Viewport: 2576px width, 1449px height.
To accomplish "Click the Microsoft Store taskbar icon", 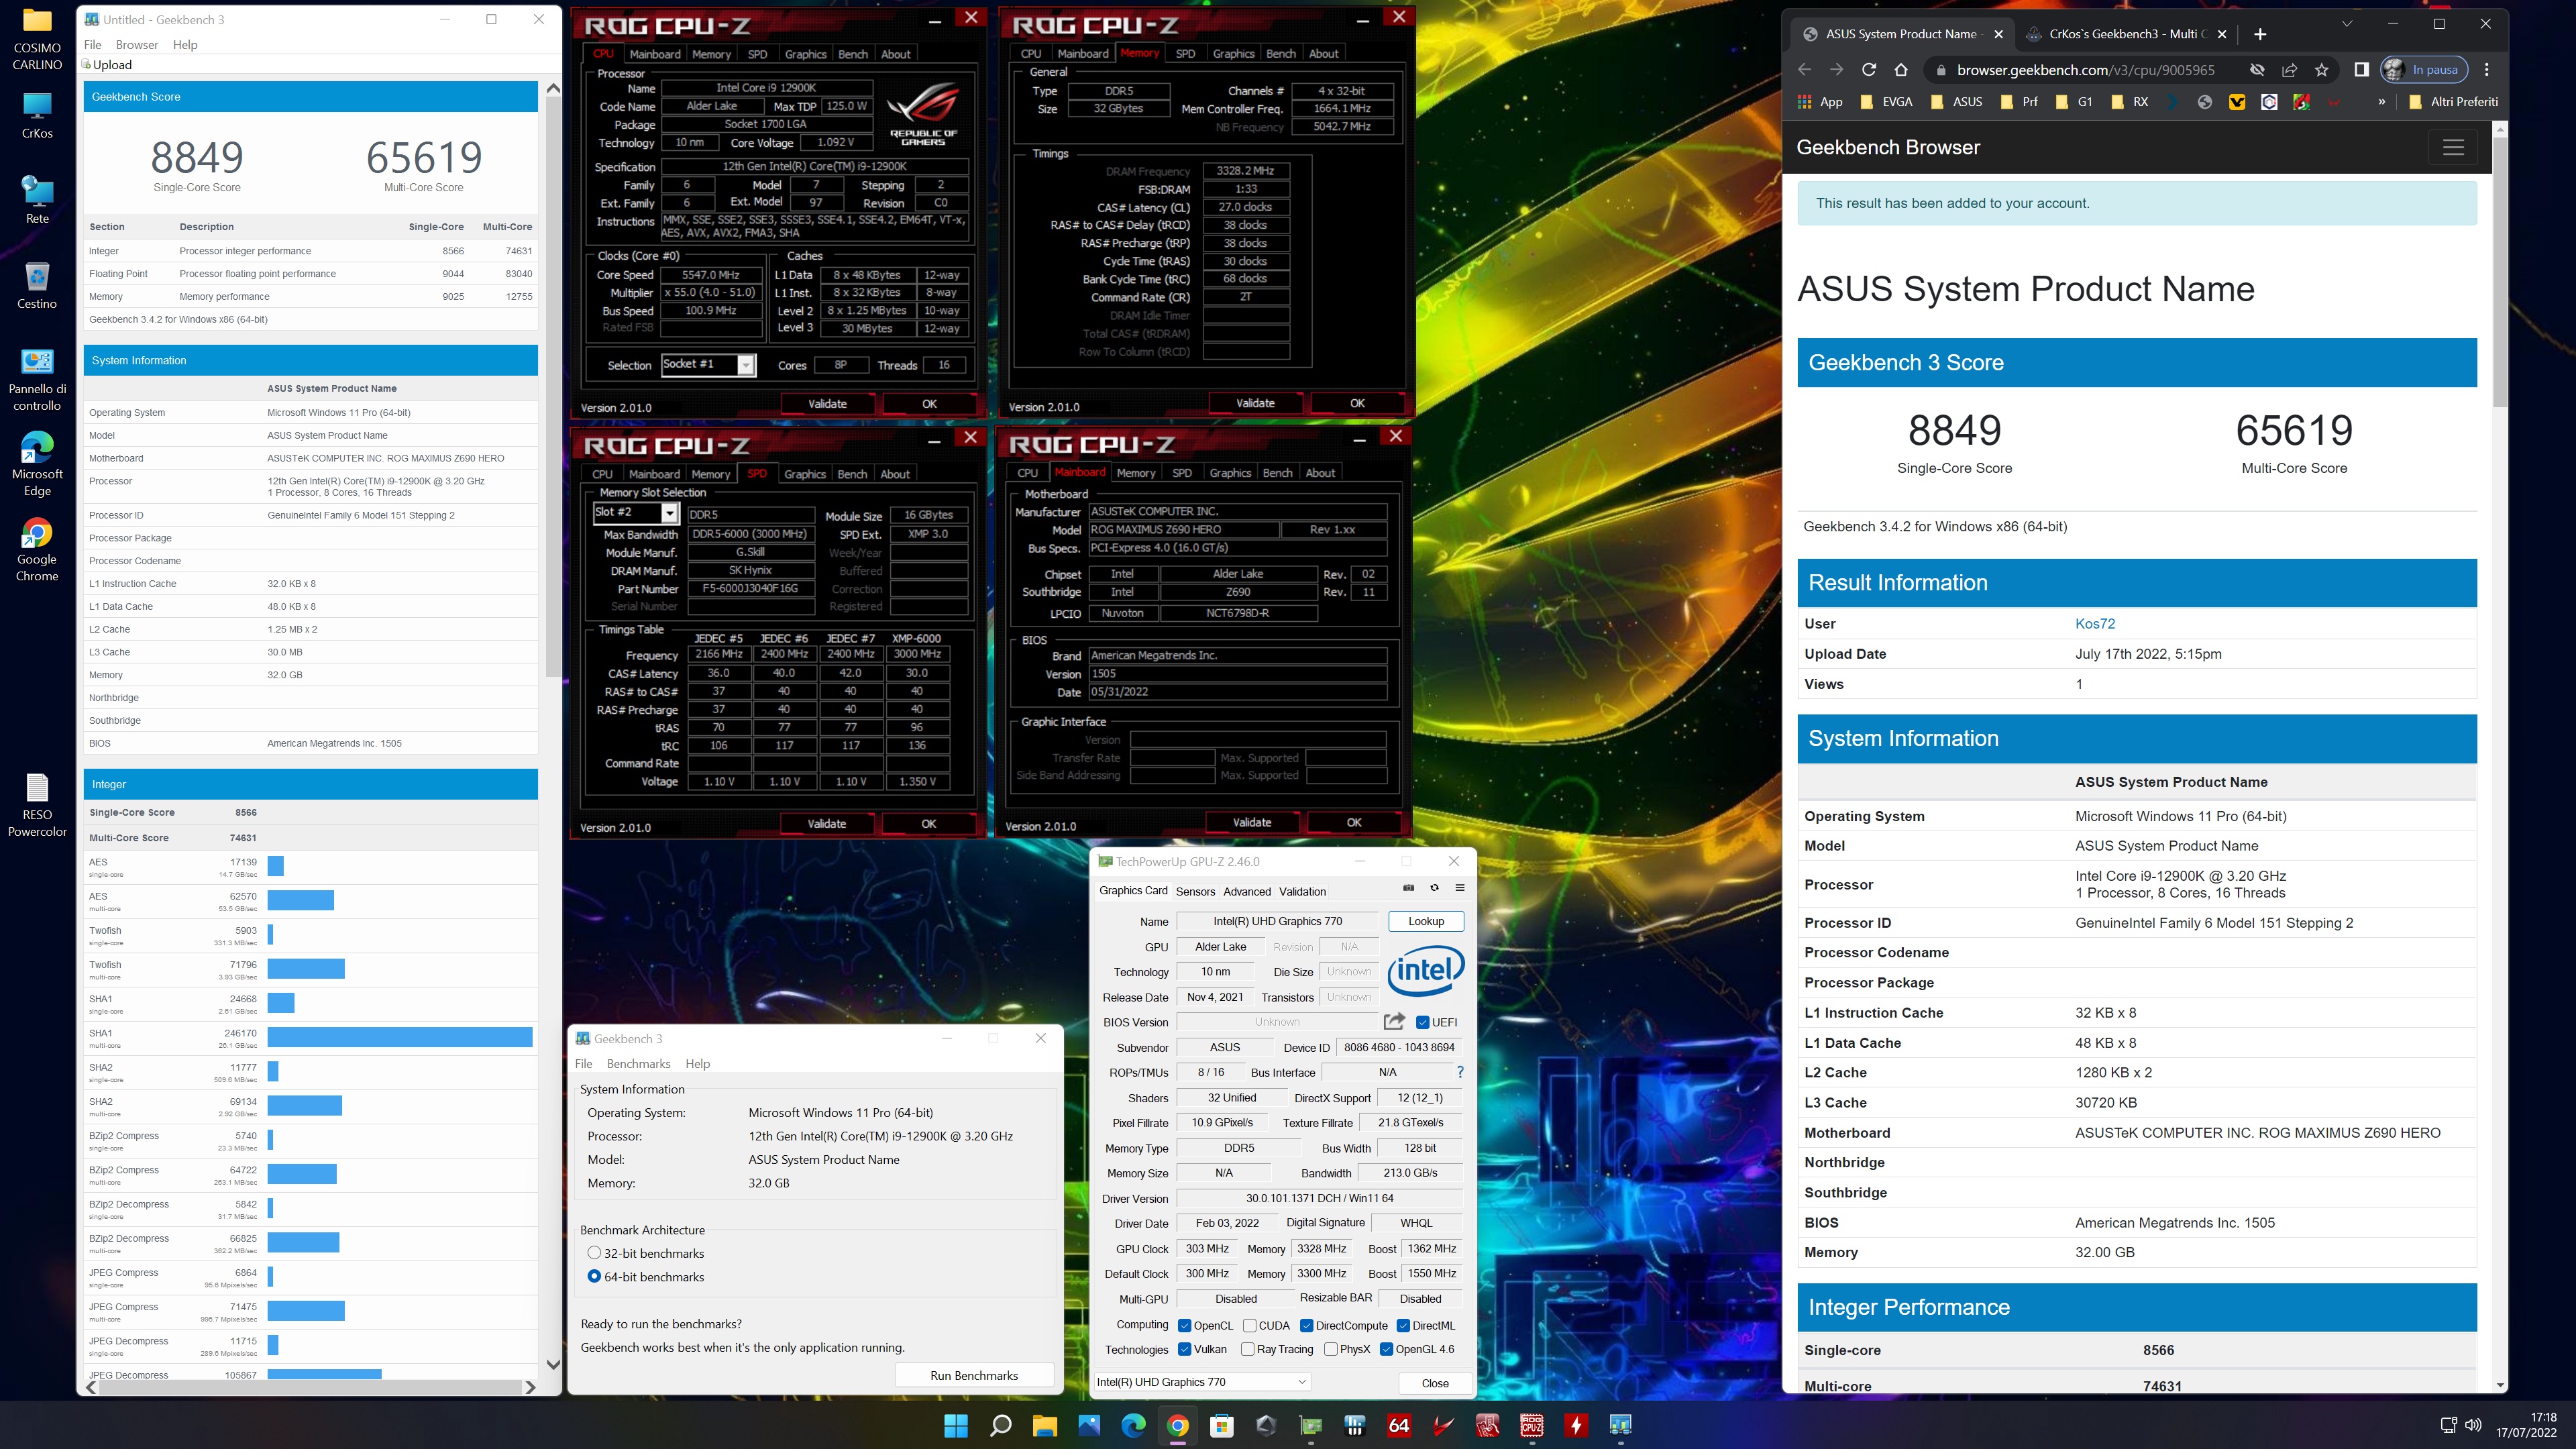I will point(1222,1425).
